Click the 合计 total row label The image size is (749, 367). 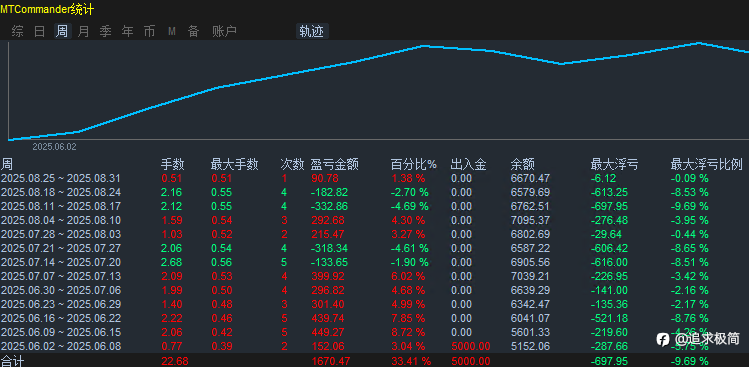point(12,361)
